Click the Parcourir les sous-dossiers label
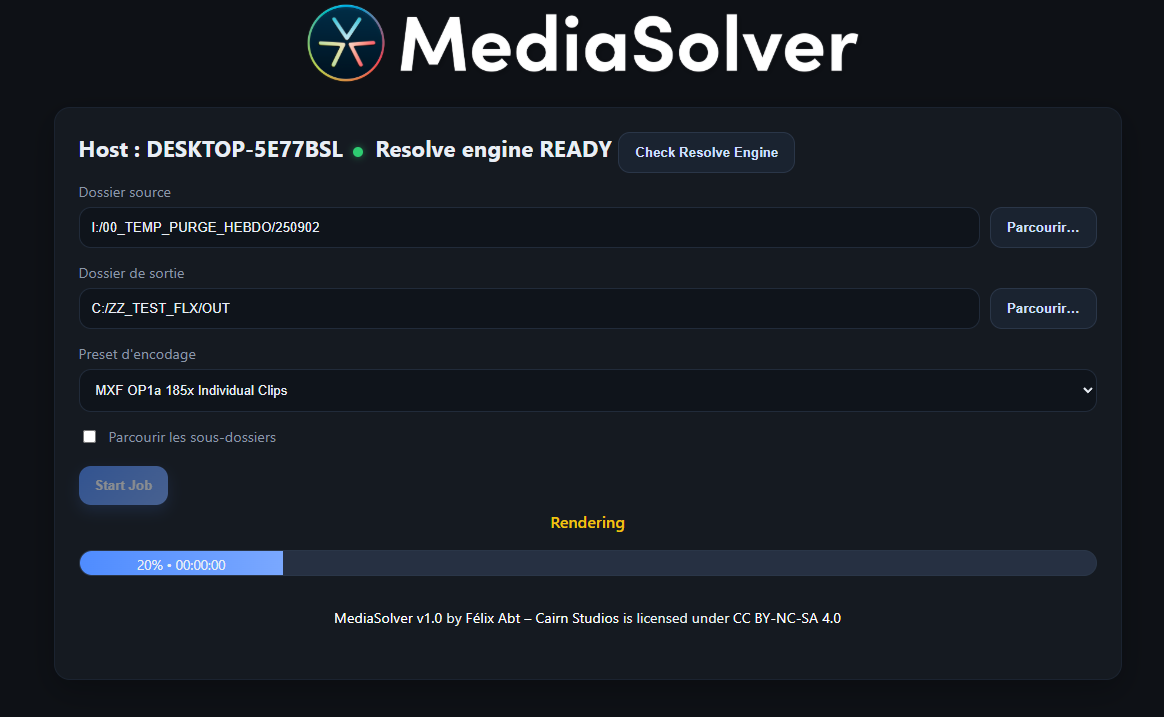The height and width of the screenshot is (717, 1164). point(192,437)
